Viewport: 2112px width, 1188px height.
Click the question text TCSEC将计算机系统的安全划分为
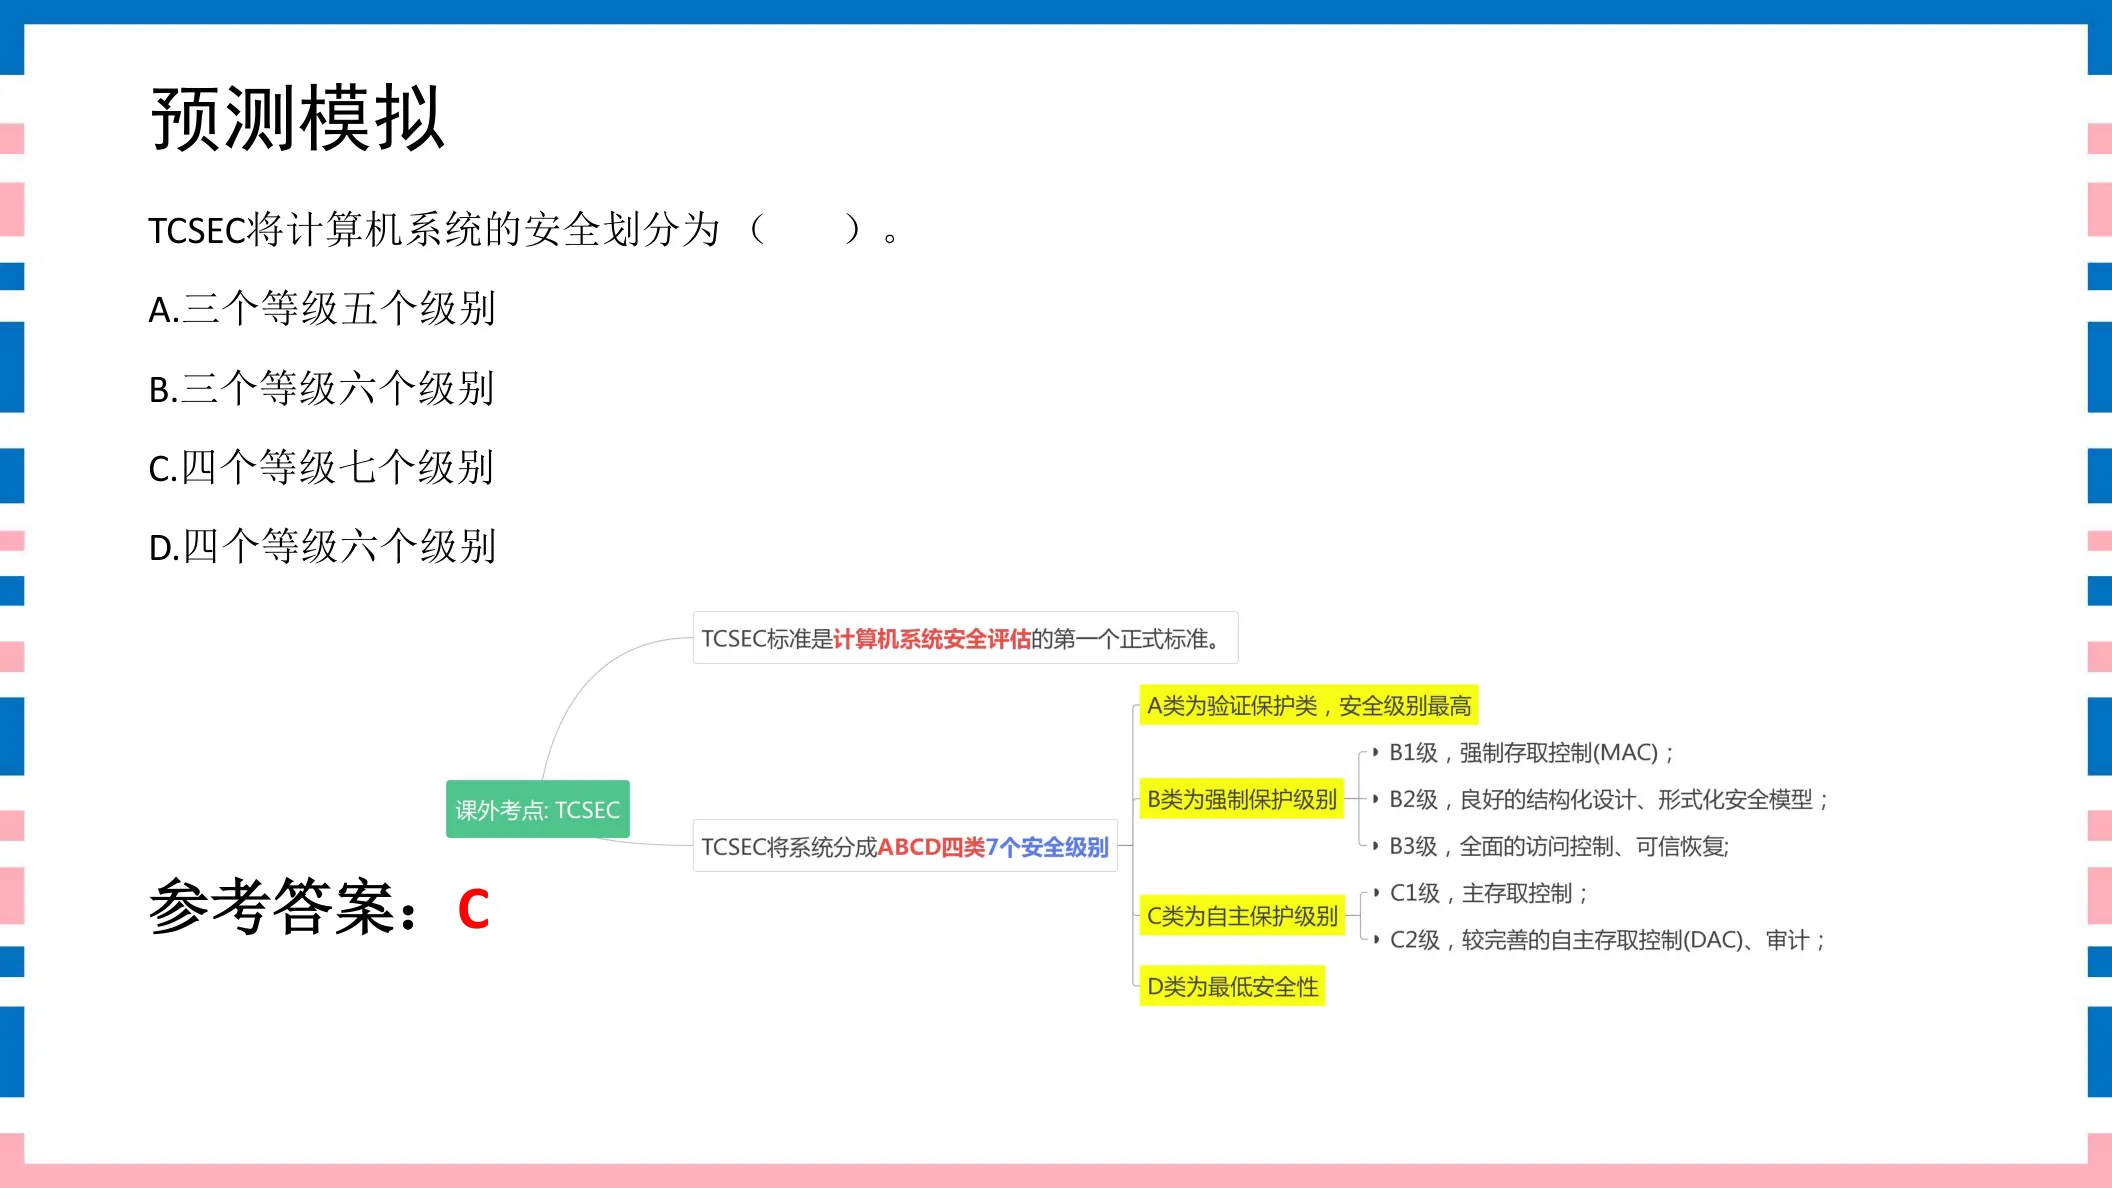pyautogui.click(x=434, y=230)
